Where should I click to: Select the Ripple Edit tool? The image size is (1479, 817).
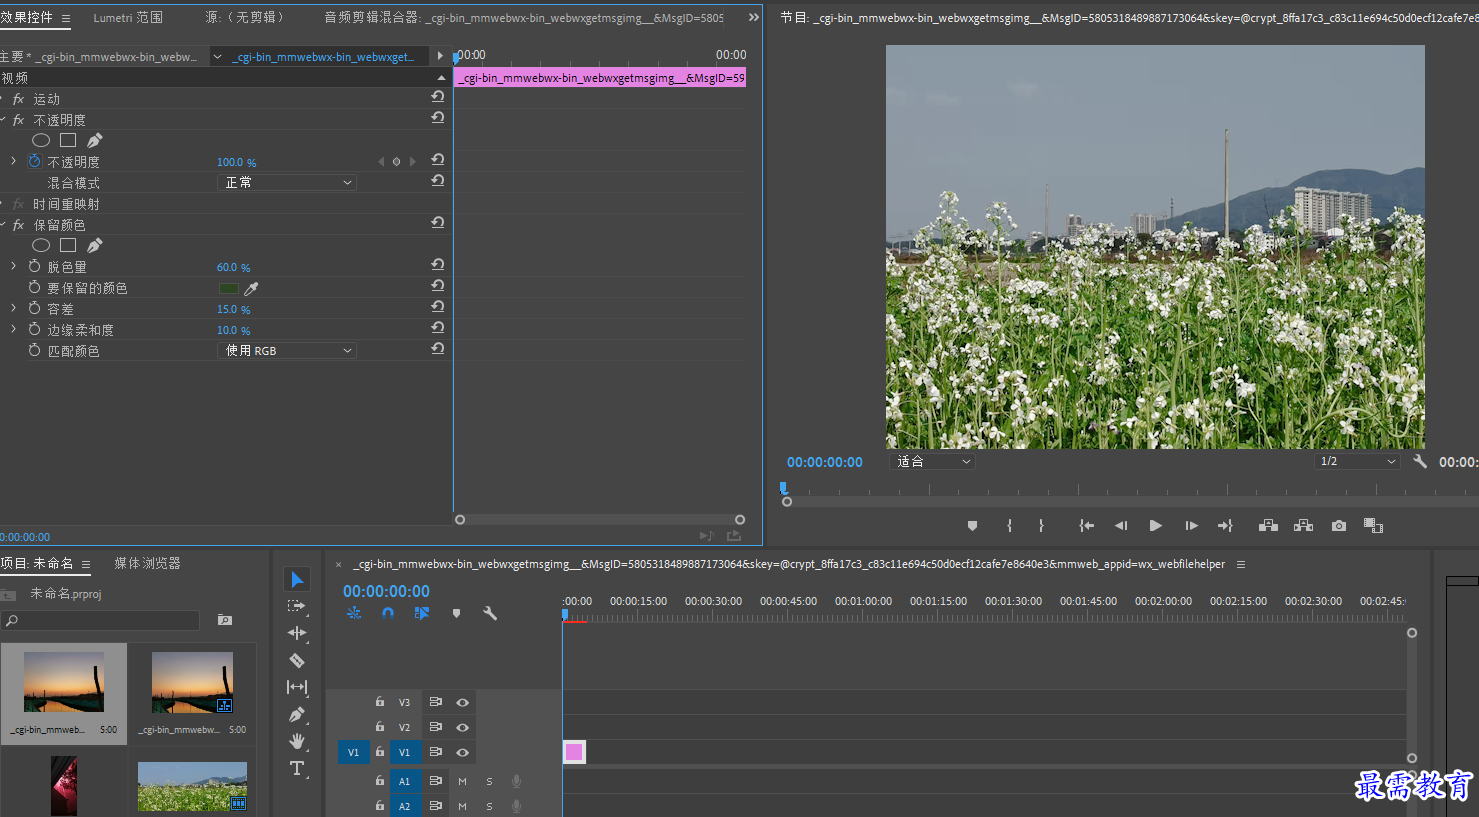pyautogui.click(x=297, y=633)
